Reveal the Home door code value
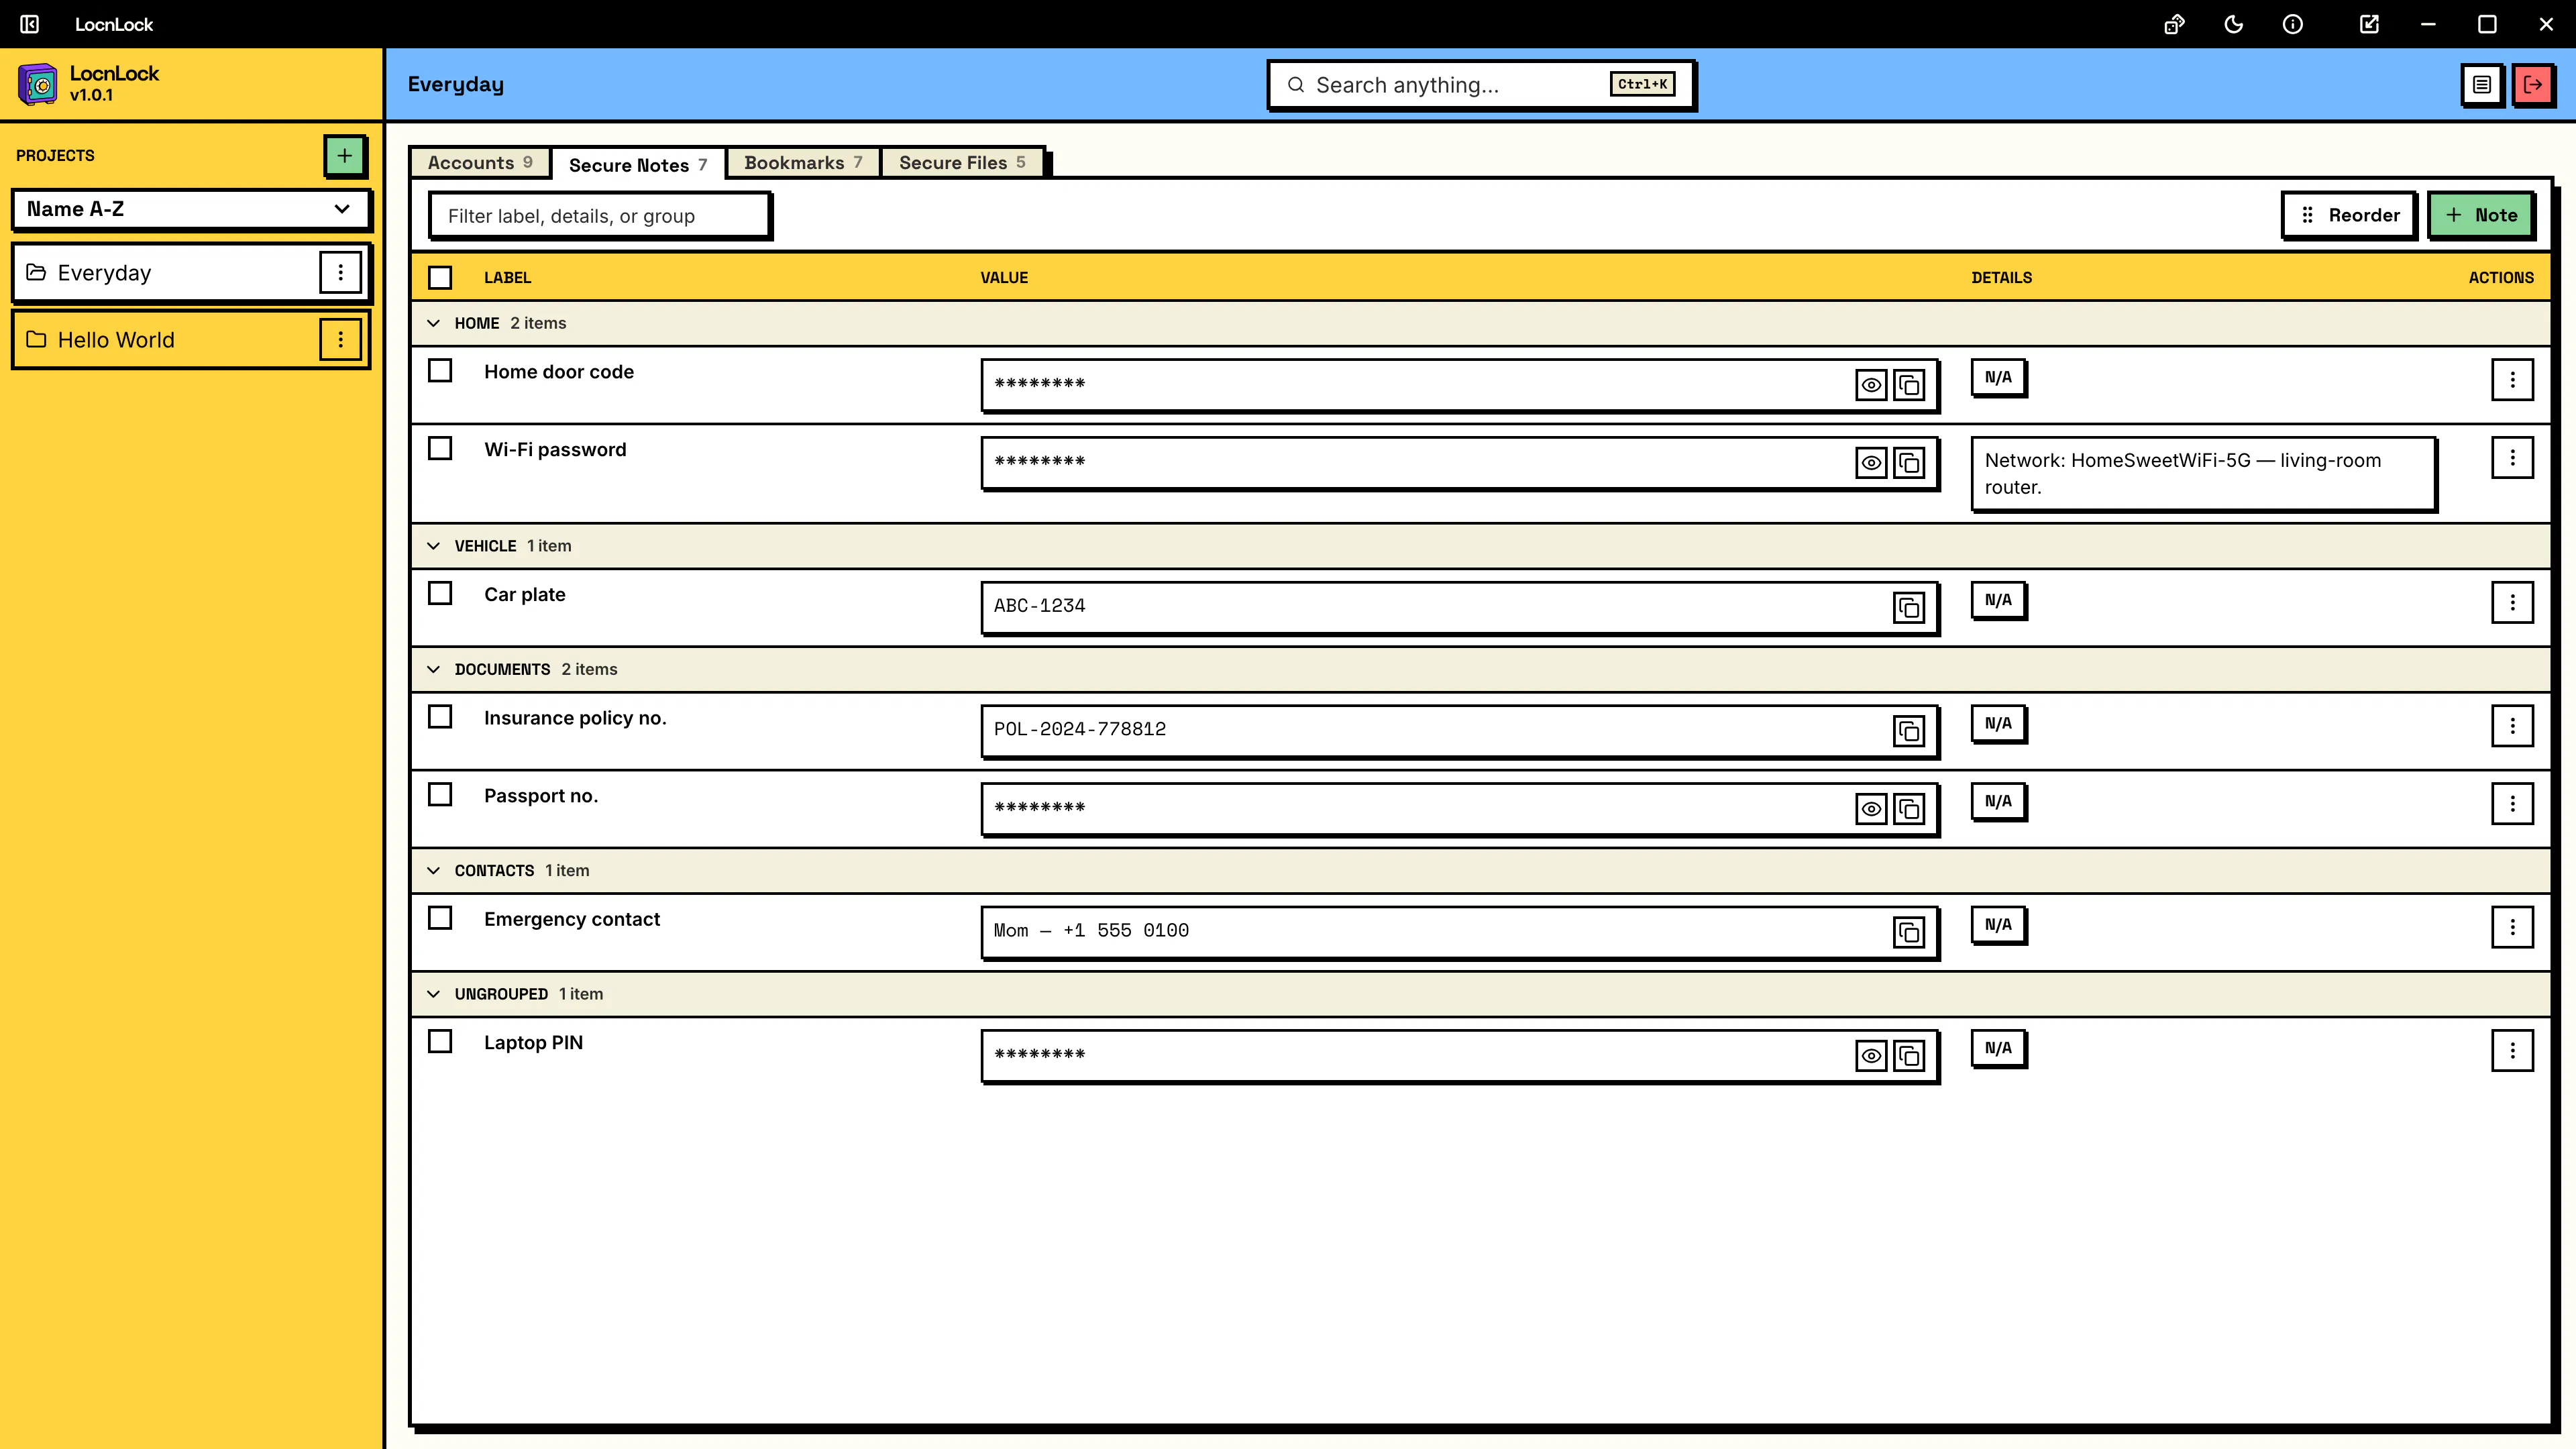Screen dimensions: 2576x1449 point(1871,385)
